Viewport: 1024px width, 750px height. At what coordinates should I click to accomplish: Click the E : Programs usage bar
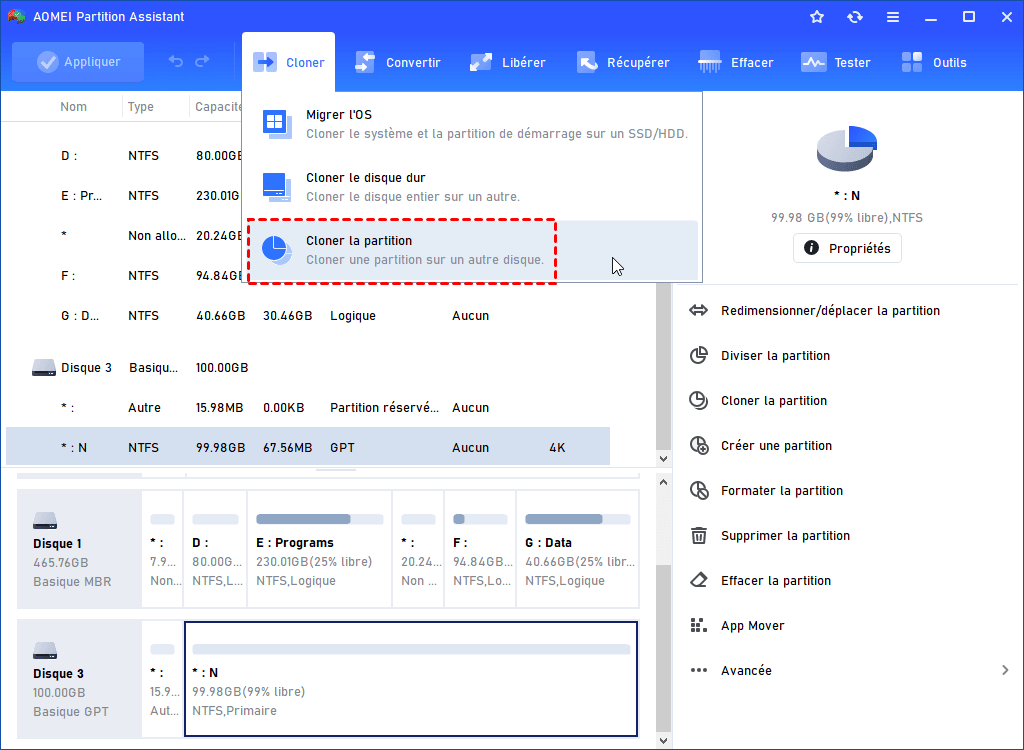tap(319, 519)
